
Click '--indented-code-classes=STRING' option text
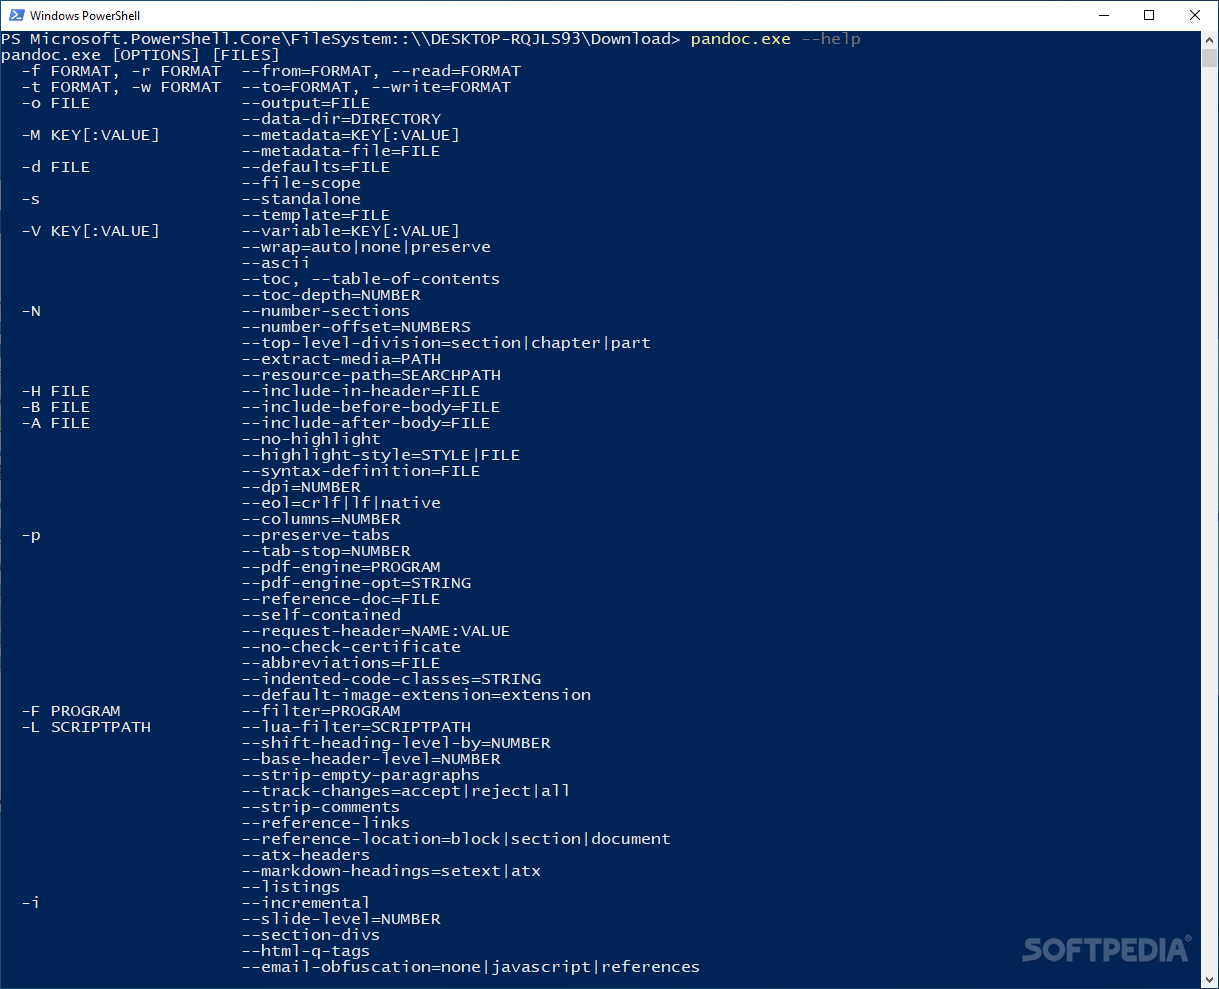point(391,679)
